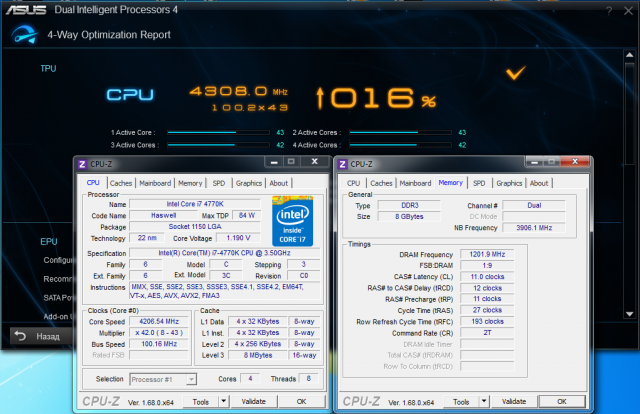Minimize the left CPU-Z window
640x414 pixels.
point(274,162)
